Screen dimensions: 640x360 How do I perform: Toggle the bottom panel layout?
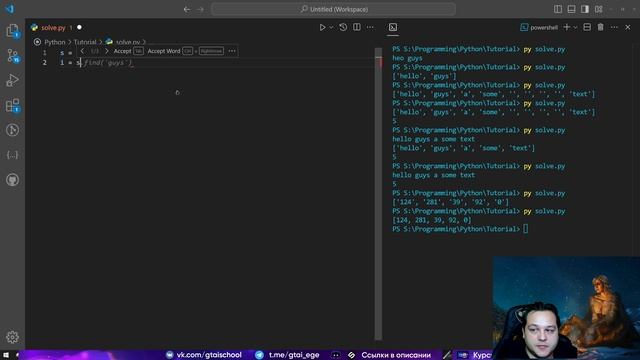(x=571, y=9)
